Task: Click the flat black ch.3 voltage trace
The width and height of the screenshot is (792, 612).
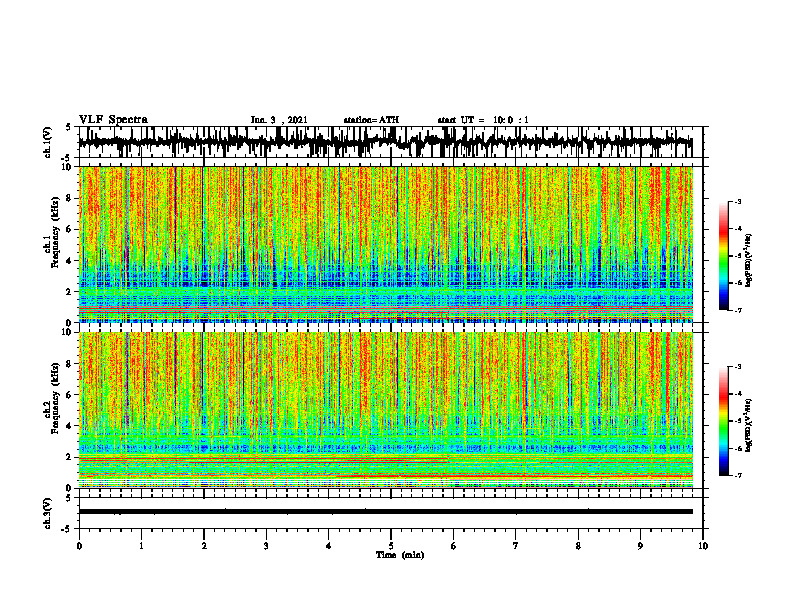Action: click(385, 512)
